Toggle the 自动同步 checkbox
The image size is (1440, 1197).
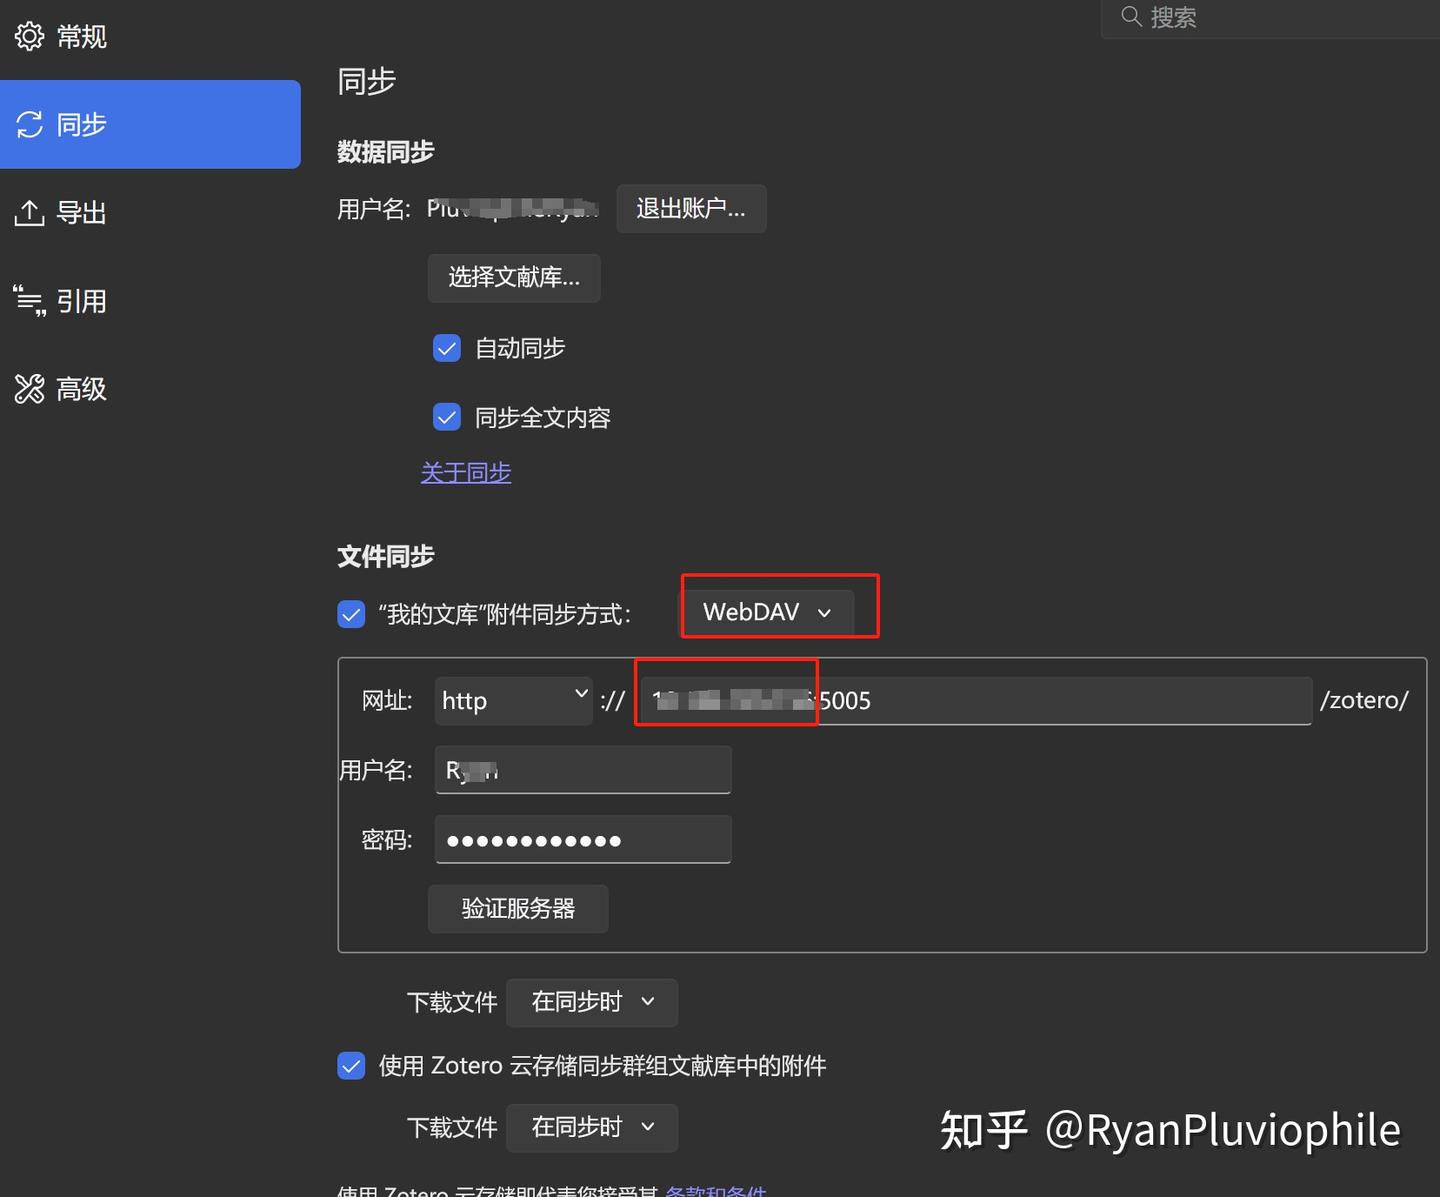(447, 348)
